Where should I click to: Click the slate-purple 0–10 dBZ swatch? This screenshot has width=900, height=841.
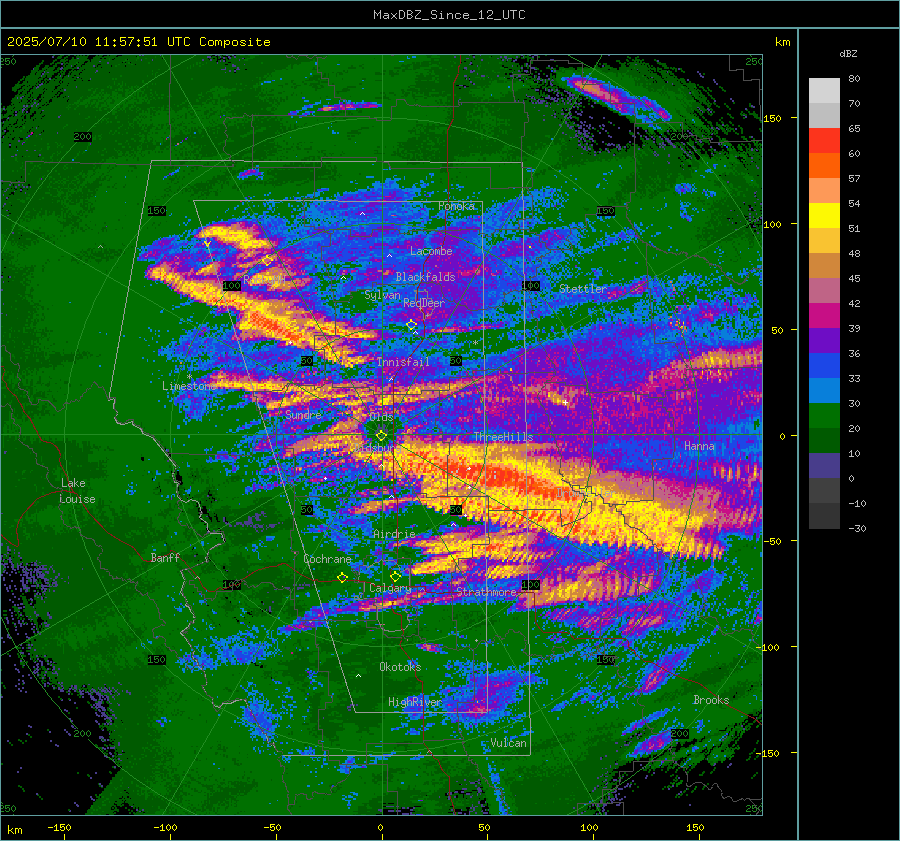[x=824, y=466]
